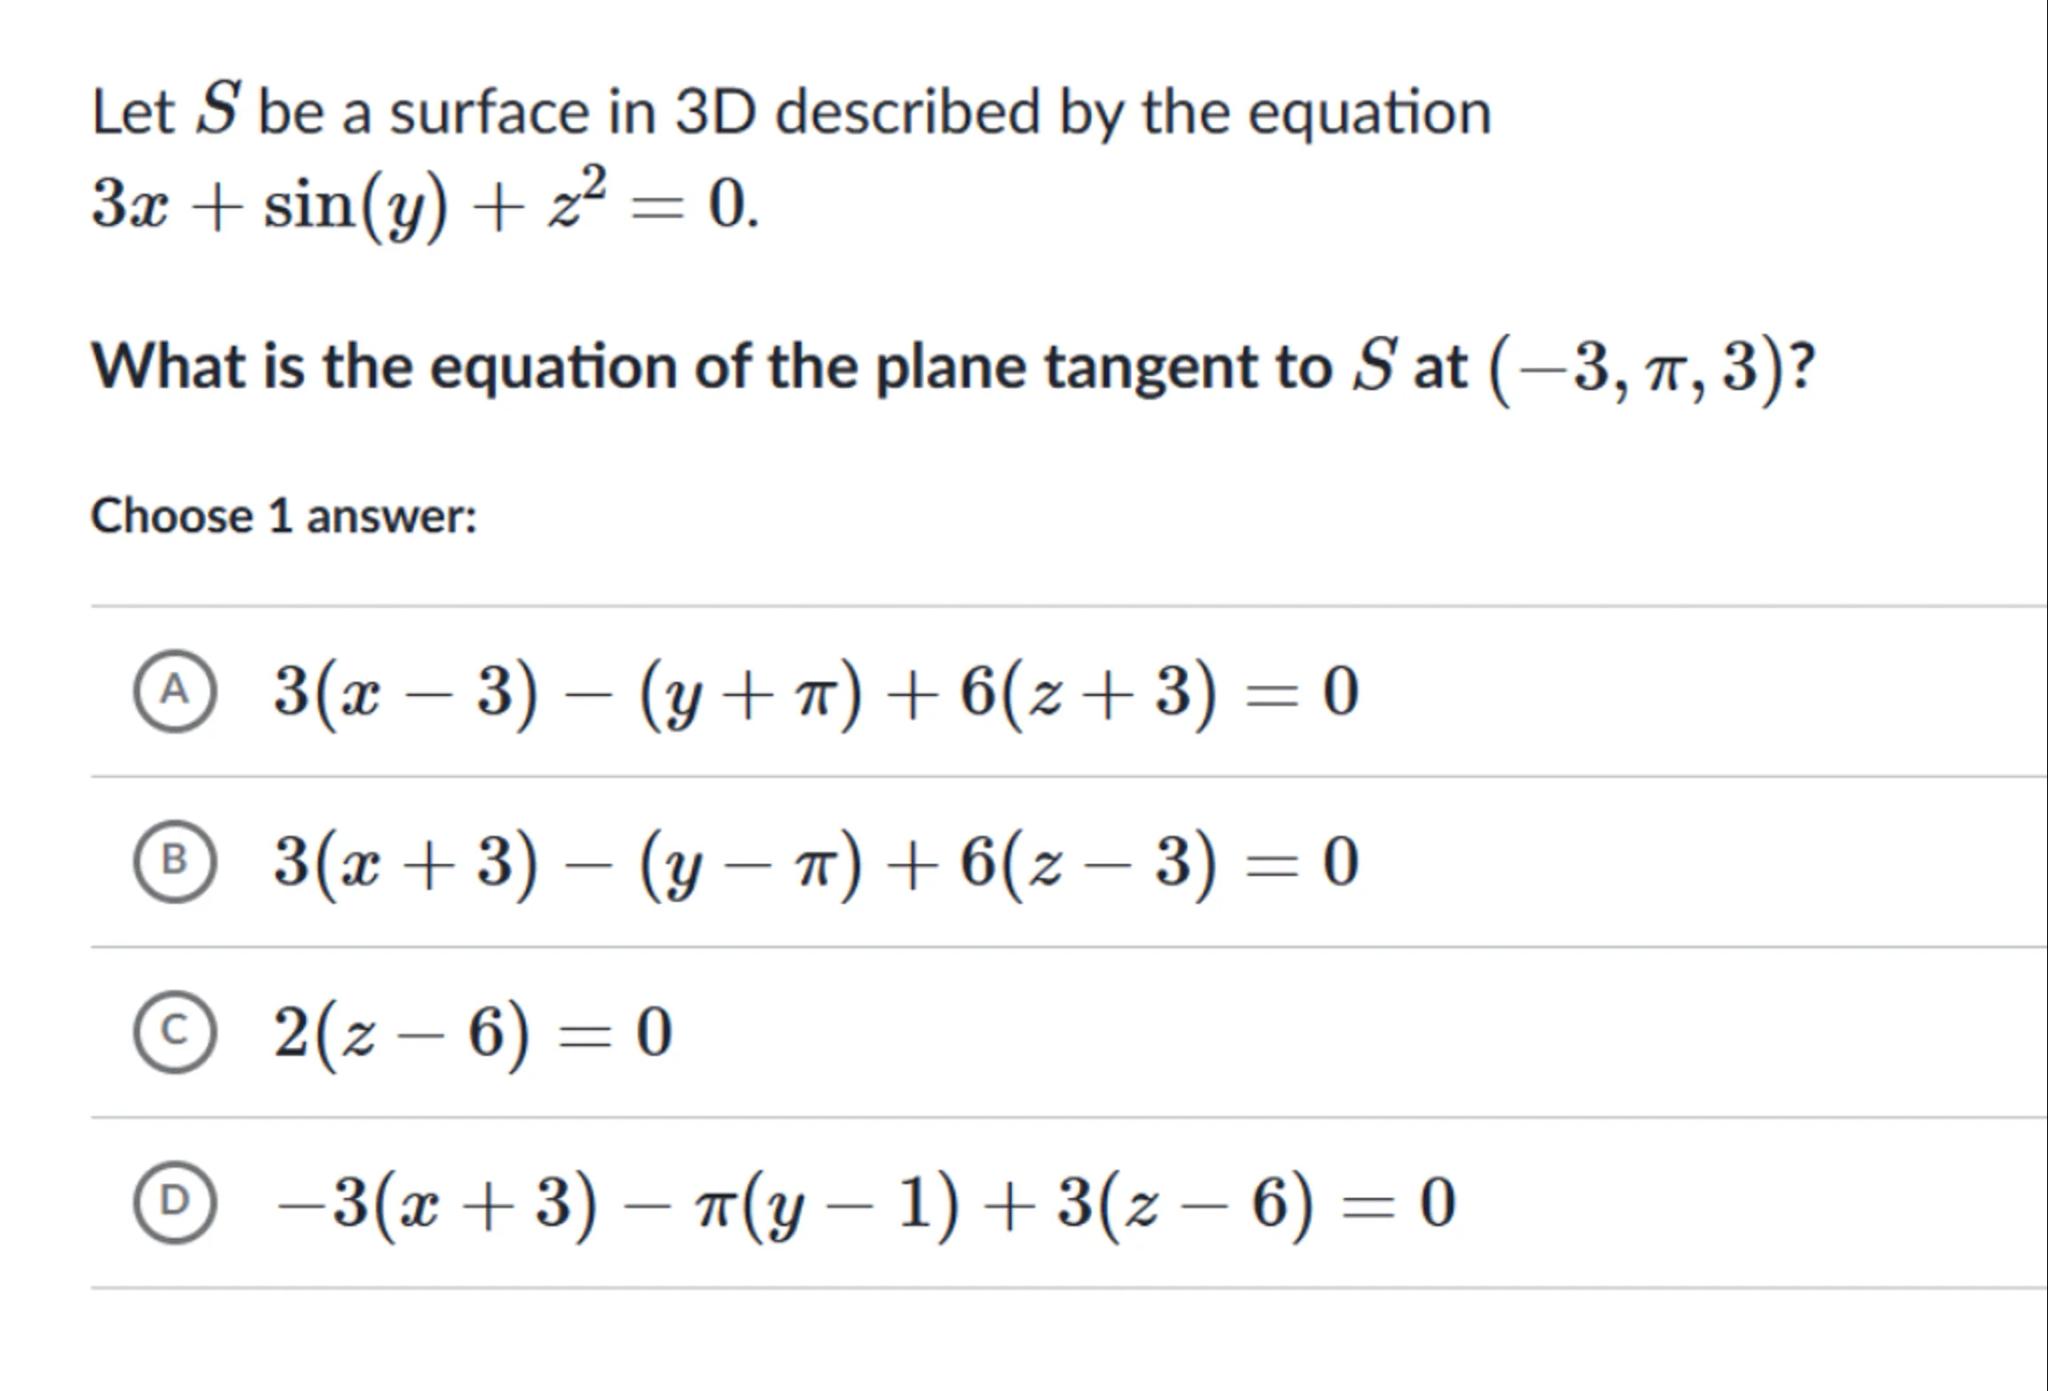
Task: Click the 6(z + 3) term in option A
Action: click(x=1090, y=692)
